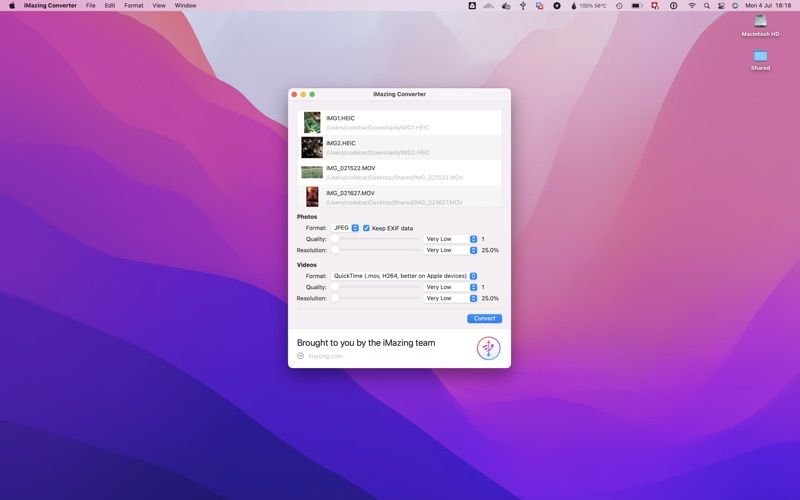Open the Apple menu
The width and height of the screenshot is (800, 500).
pyautogui.click(x=12, y=6)
